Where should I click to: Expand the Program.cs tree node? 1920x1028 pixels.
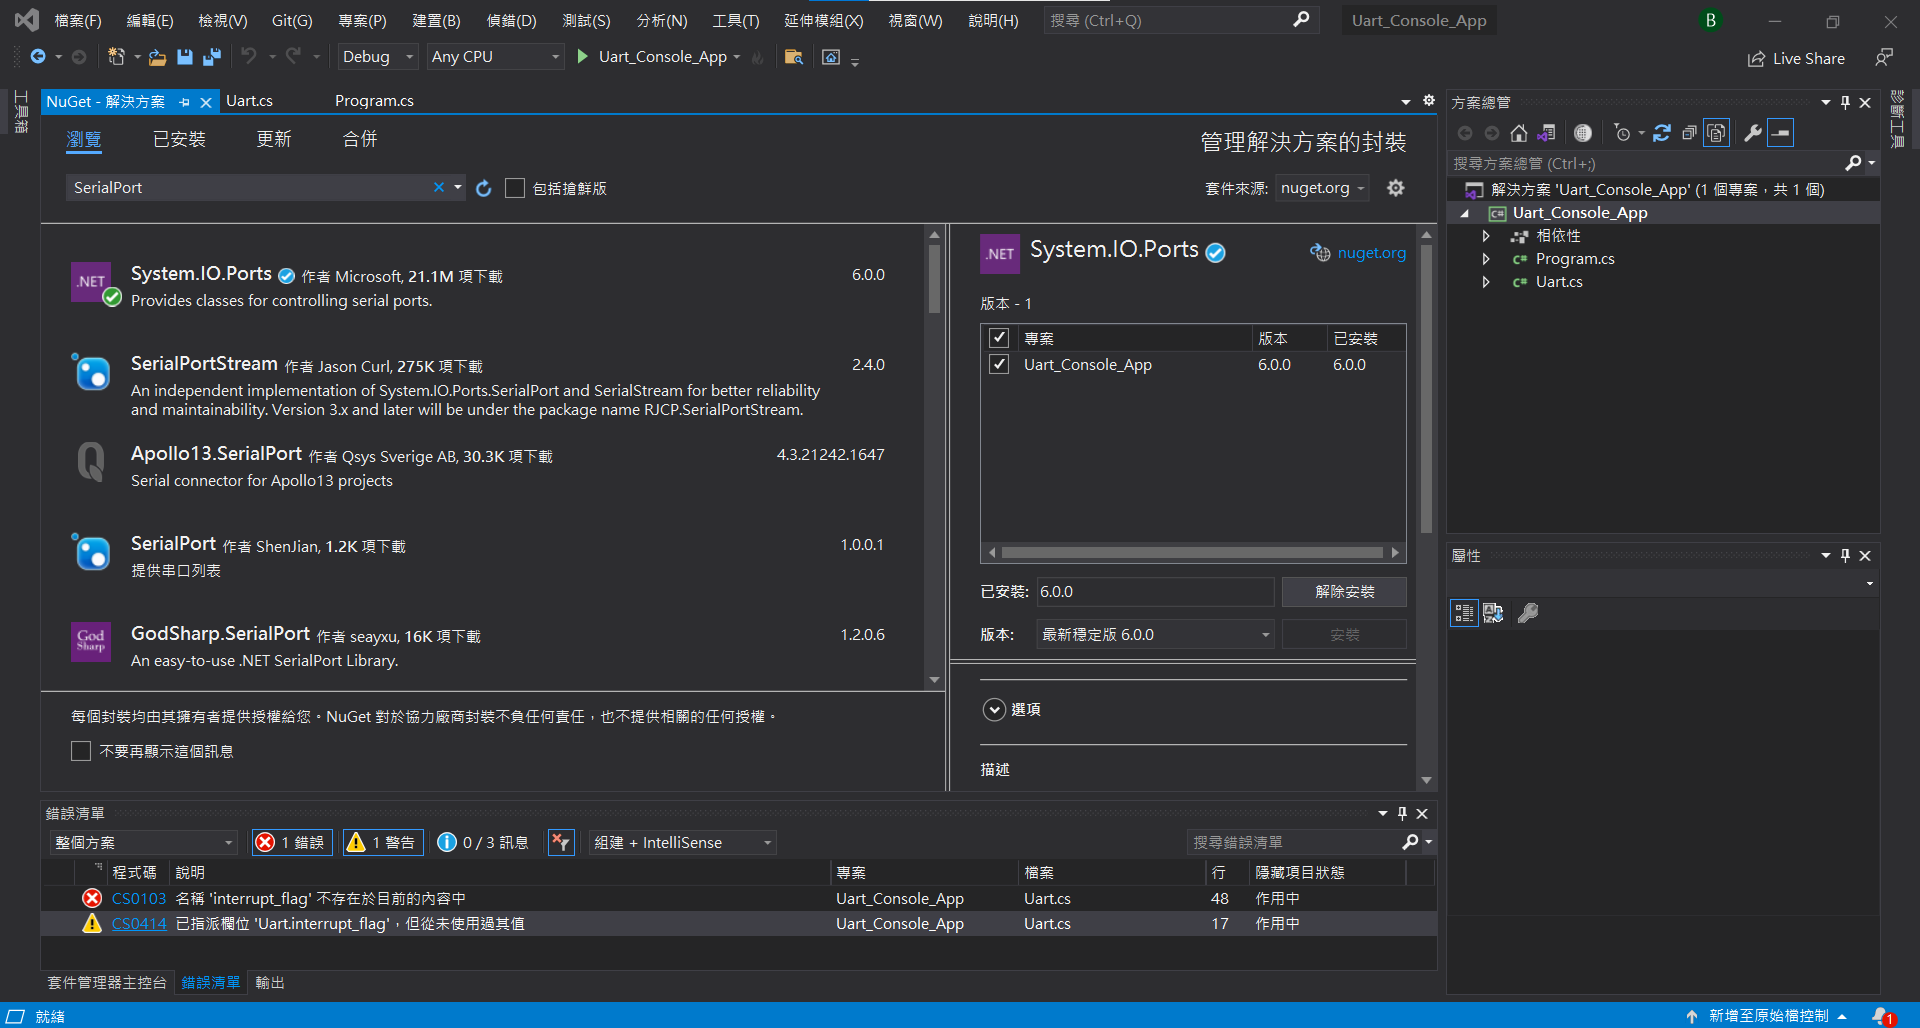1486,259
